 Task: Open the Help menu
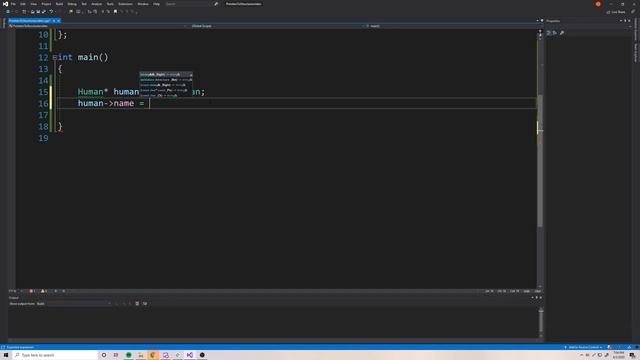click(157, 4)
